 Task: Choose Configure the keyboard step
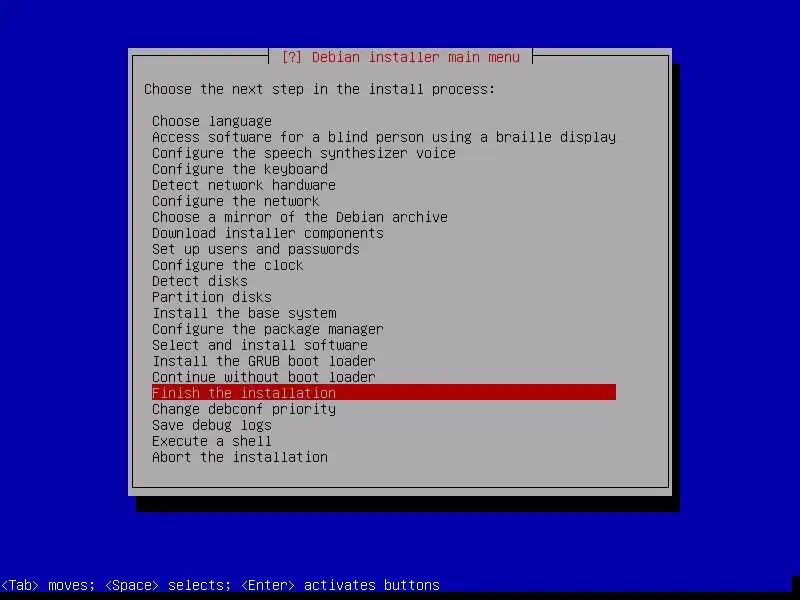[x=384, y=169]
